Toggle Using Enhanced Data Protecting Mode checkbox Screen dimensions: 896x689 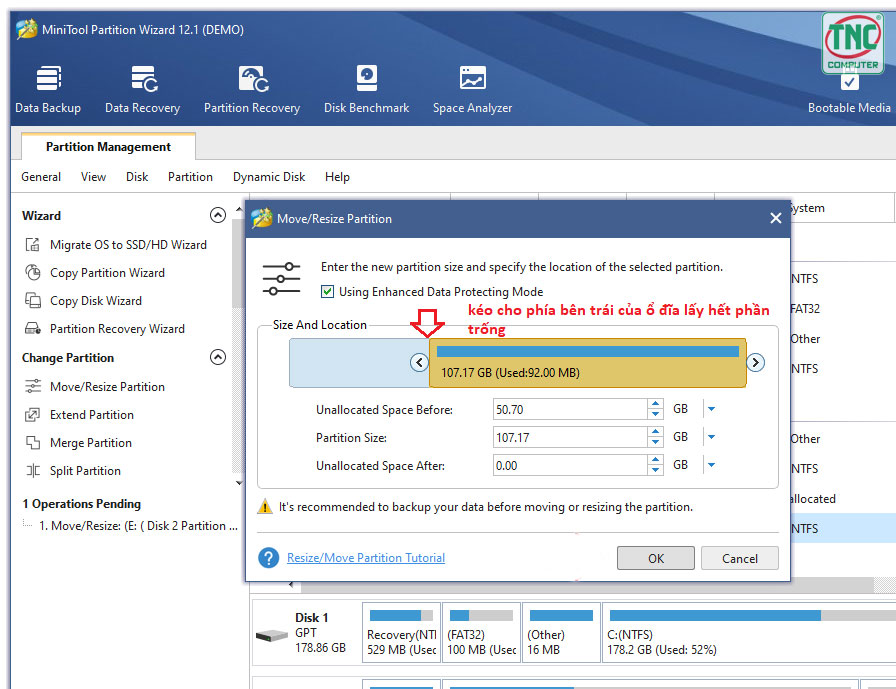327,292
